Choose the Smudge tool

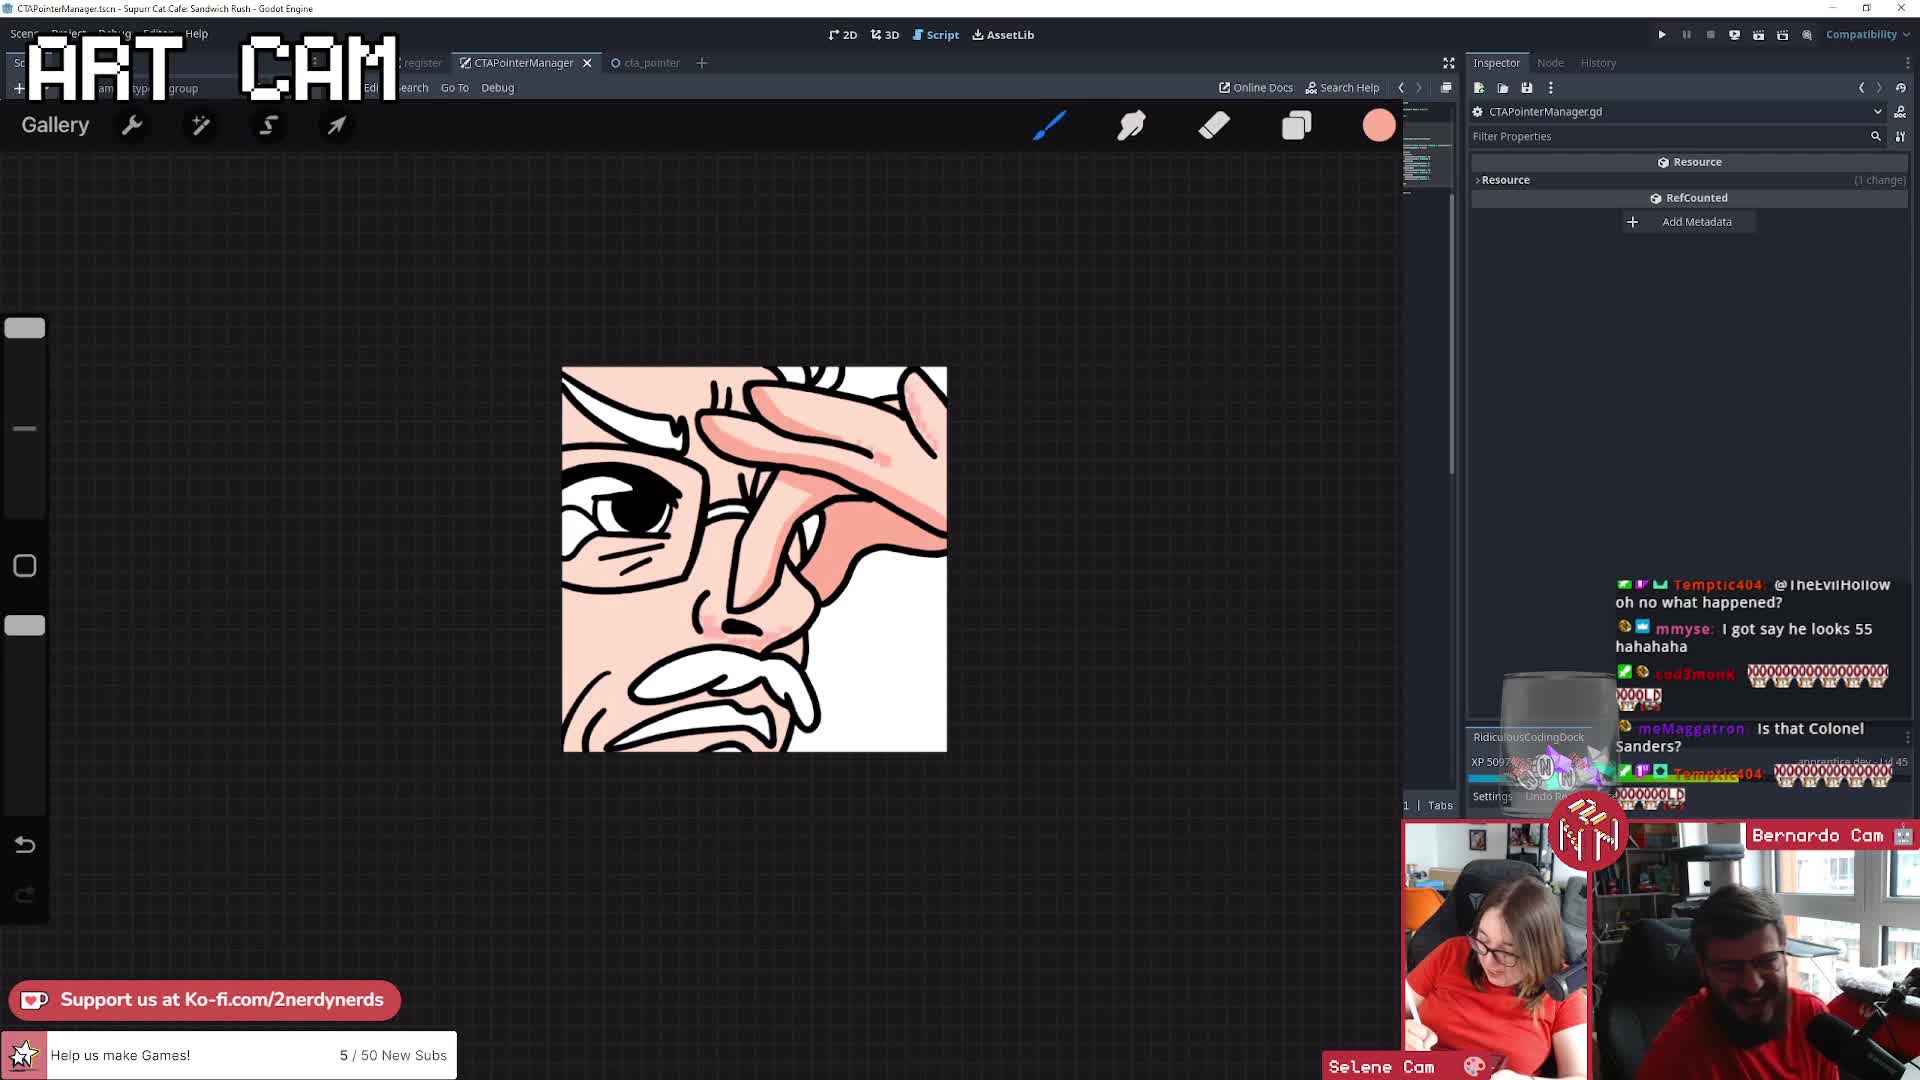point(1131,125)
